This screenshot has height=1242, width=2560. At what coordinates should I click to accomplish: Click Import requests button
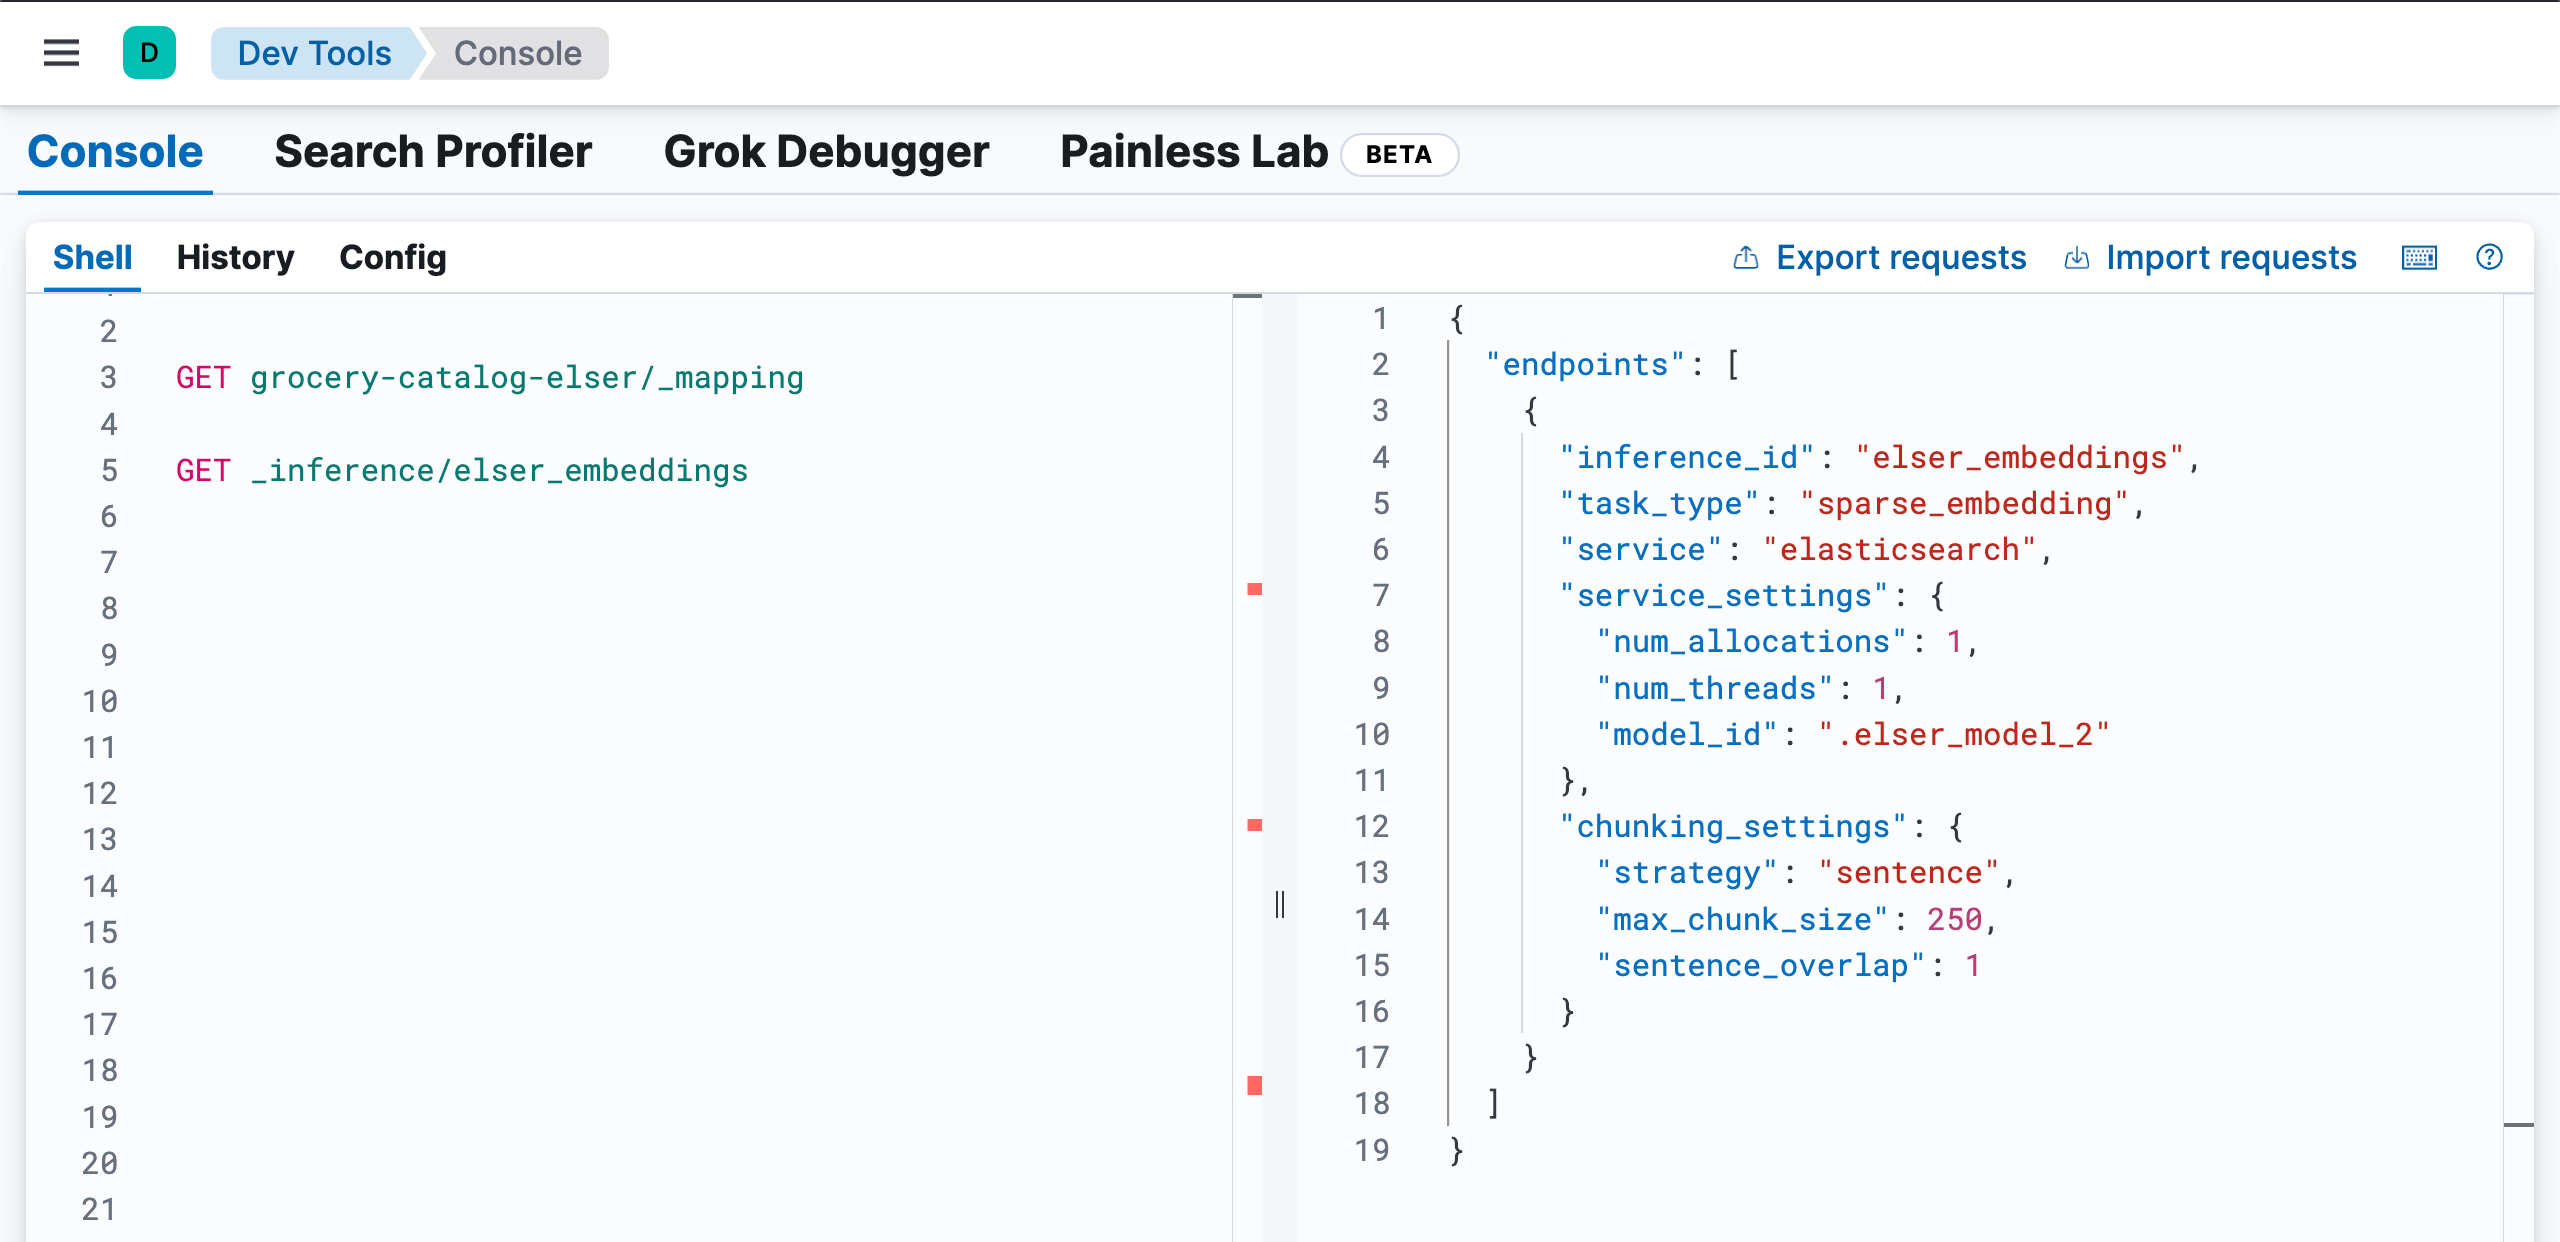coord(2211,258)
